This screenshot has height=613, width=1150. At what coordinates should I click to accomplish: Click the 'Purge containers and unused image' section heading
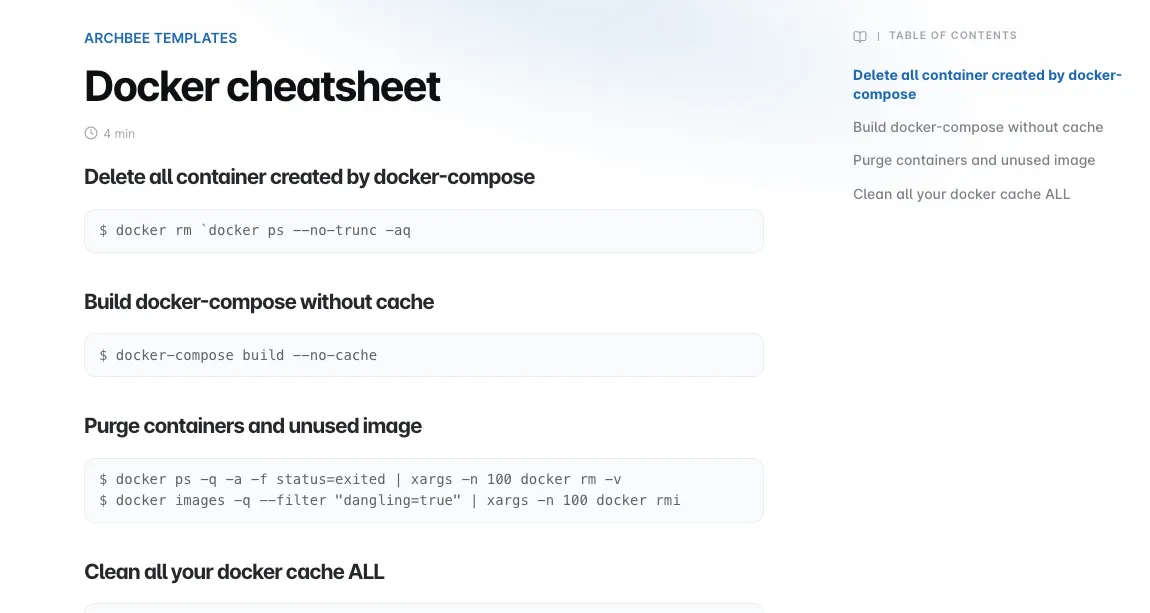click(252, 426)
